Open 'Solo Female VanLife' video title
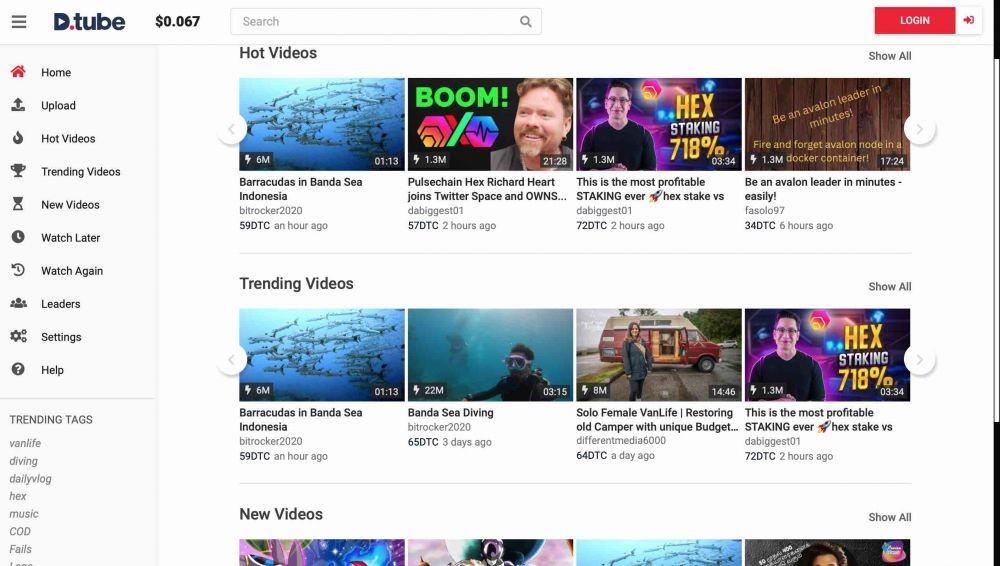Viewport: 1000px width, 566px height. 657,420
